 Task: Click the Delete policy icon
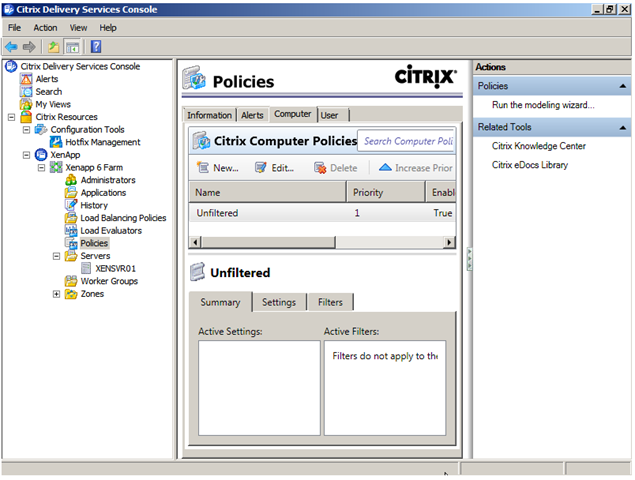tap(320, 168)
